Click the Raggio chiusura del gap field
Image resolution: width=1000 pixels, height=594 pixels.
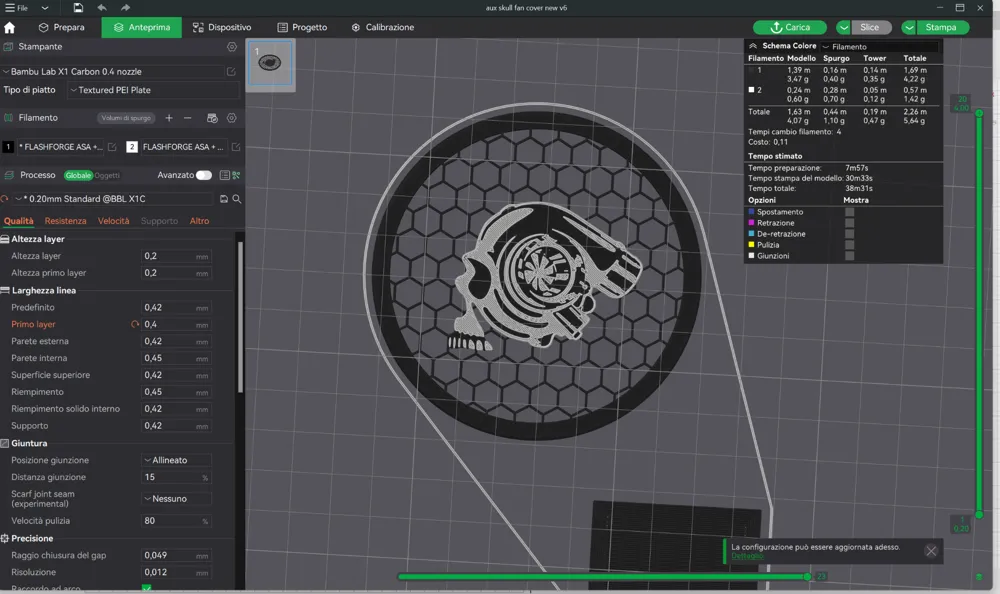[x=176, y=555]
